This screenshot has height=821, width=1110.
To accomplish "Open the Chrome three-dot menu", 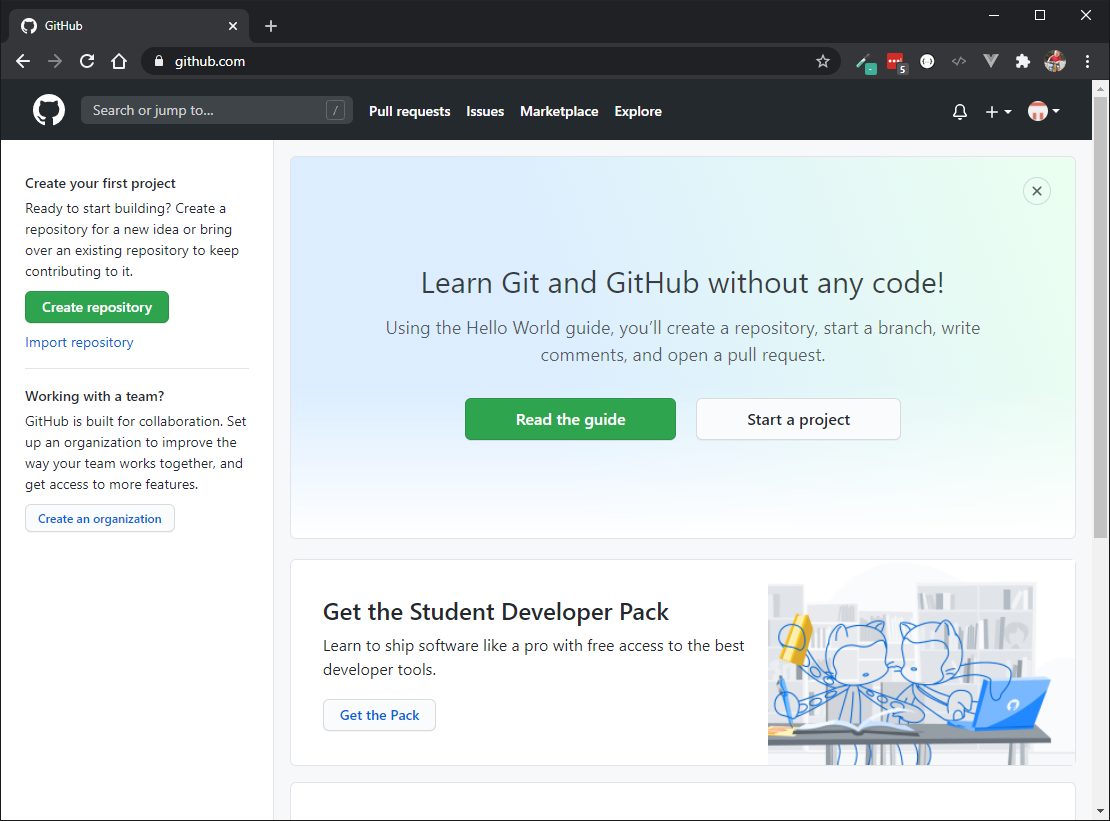I will pos(1087,62).
